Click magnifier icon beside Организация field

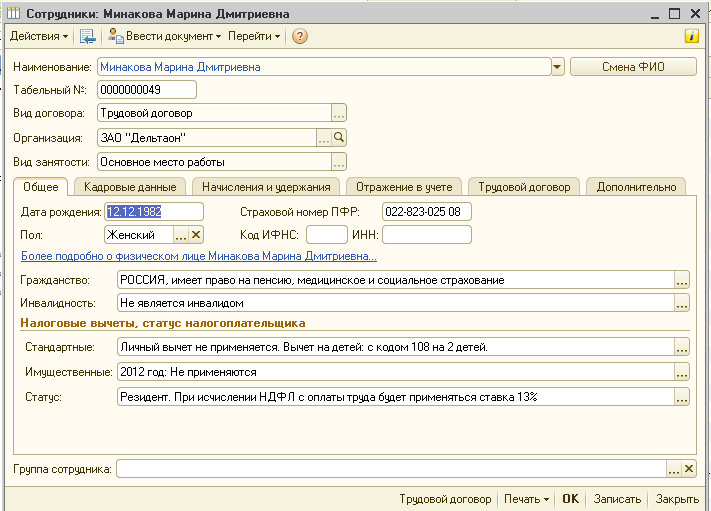point(339,138)
